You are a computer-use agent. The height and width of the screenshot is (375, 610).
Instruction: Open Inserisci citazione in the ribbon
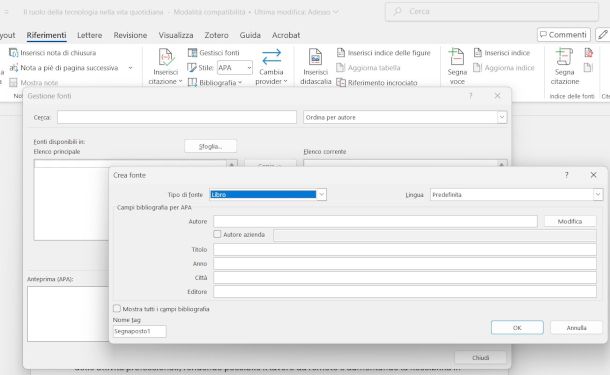click(165, 67)
